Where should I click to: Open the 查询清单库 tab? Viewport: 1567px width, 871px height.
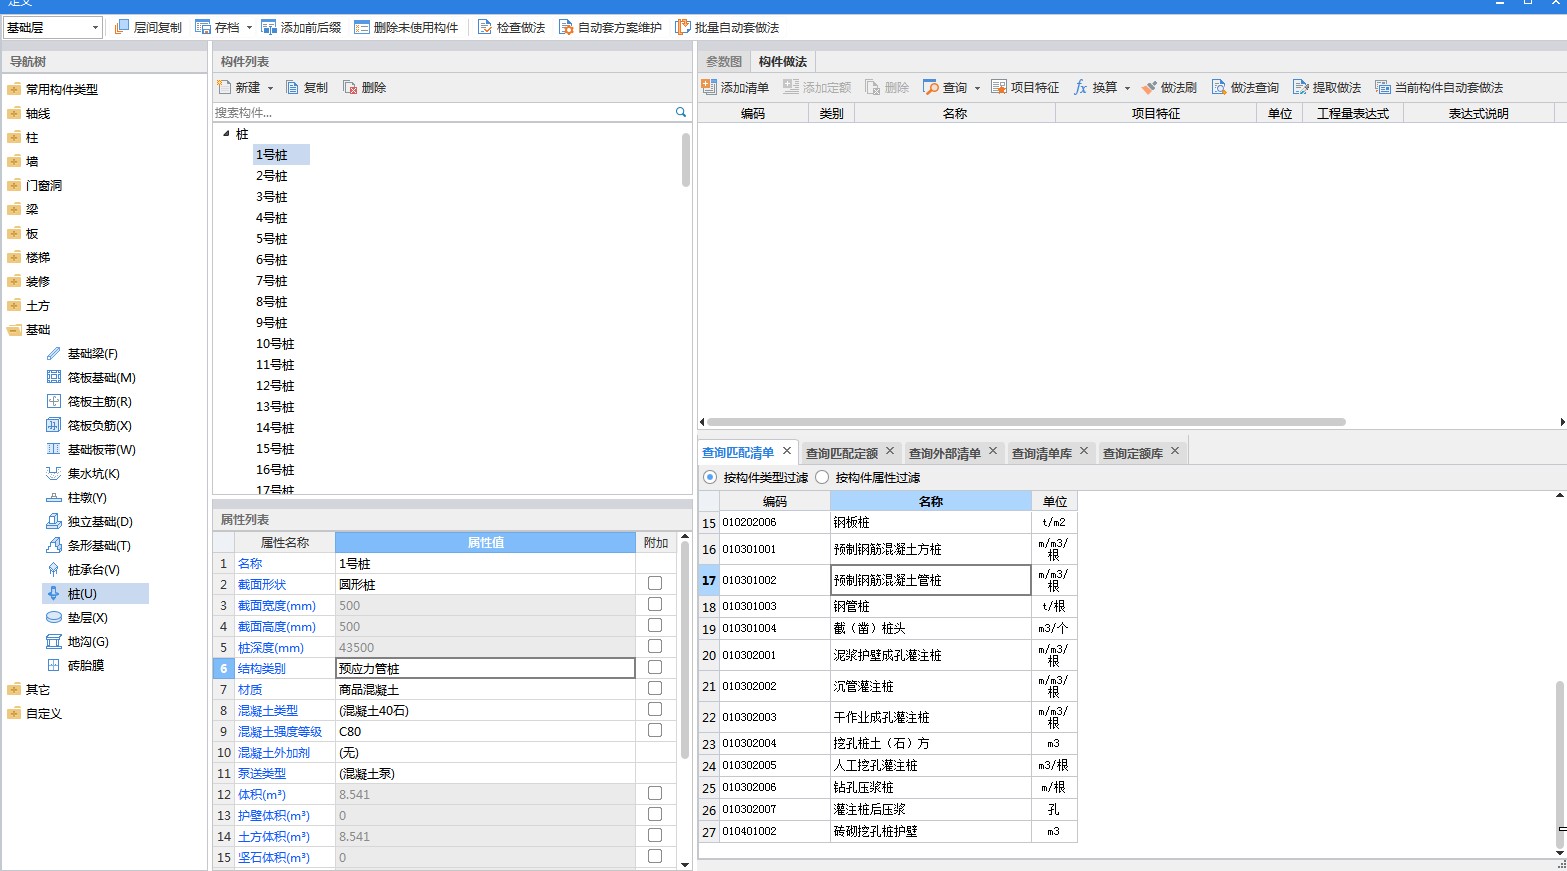[x=1042, y=453]
